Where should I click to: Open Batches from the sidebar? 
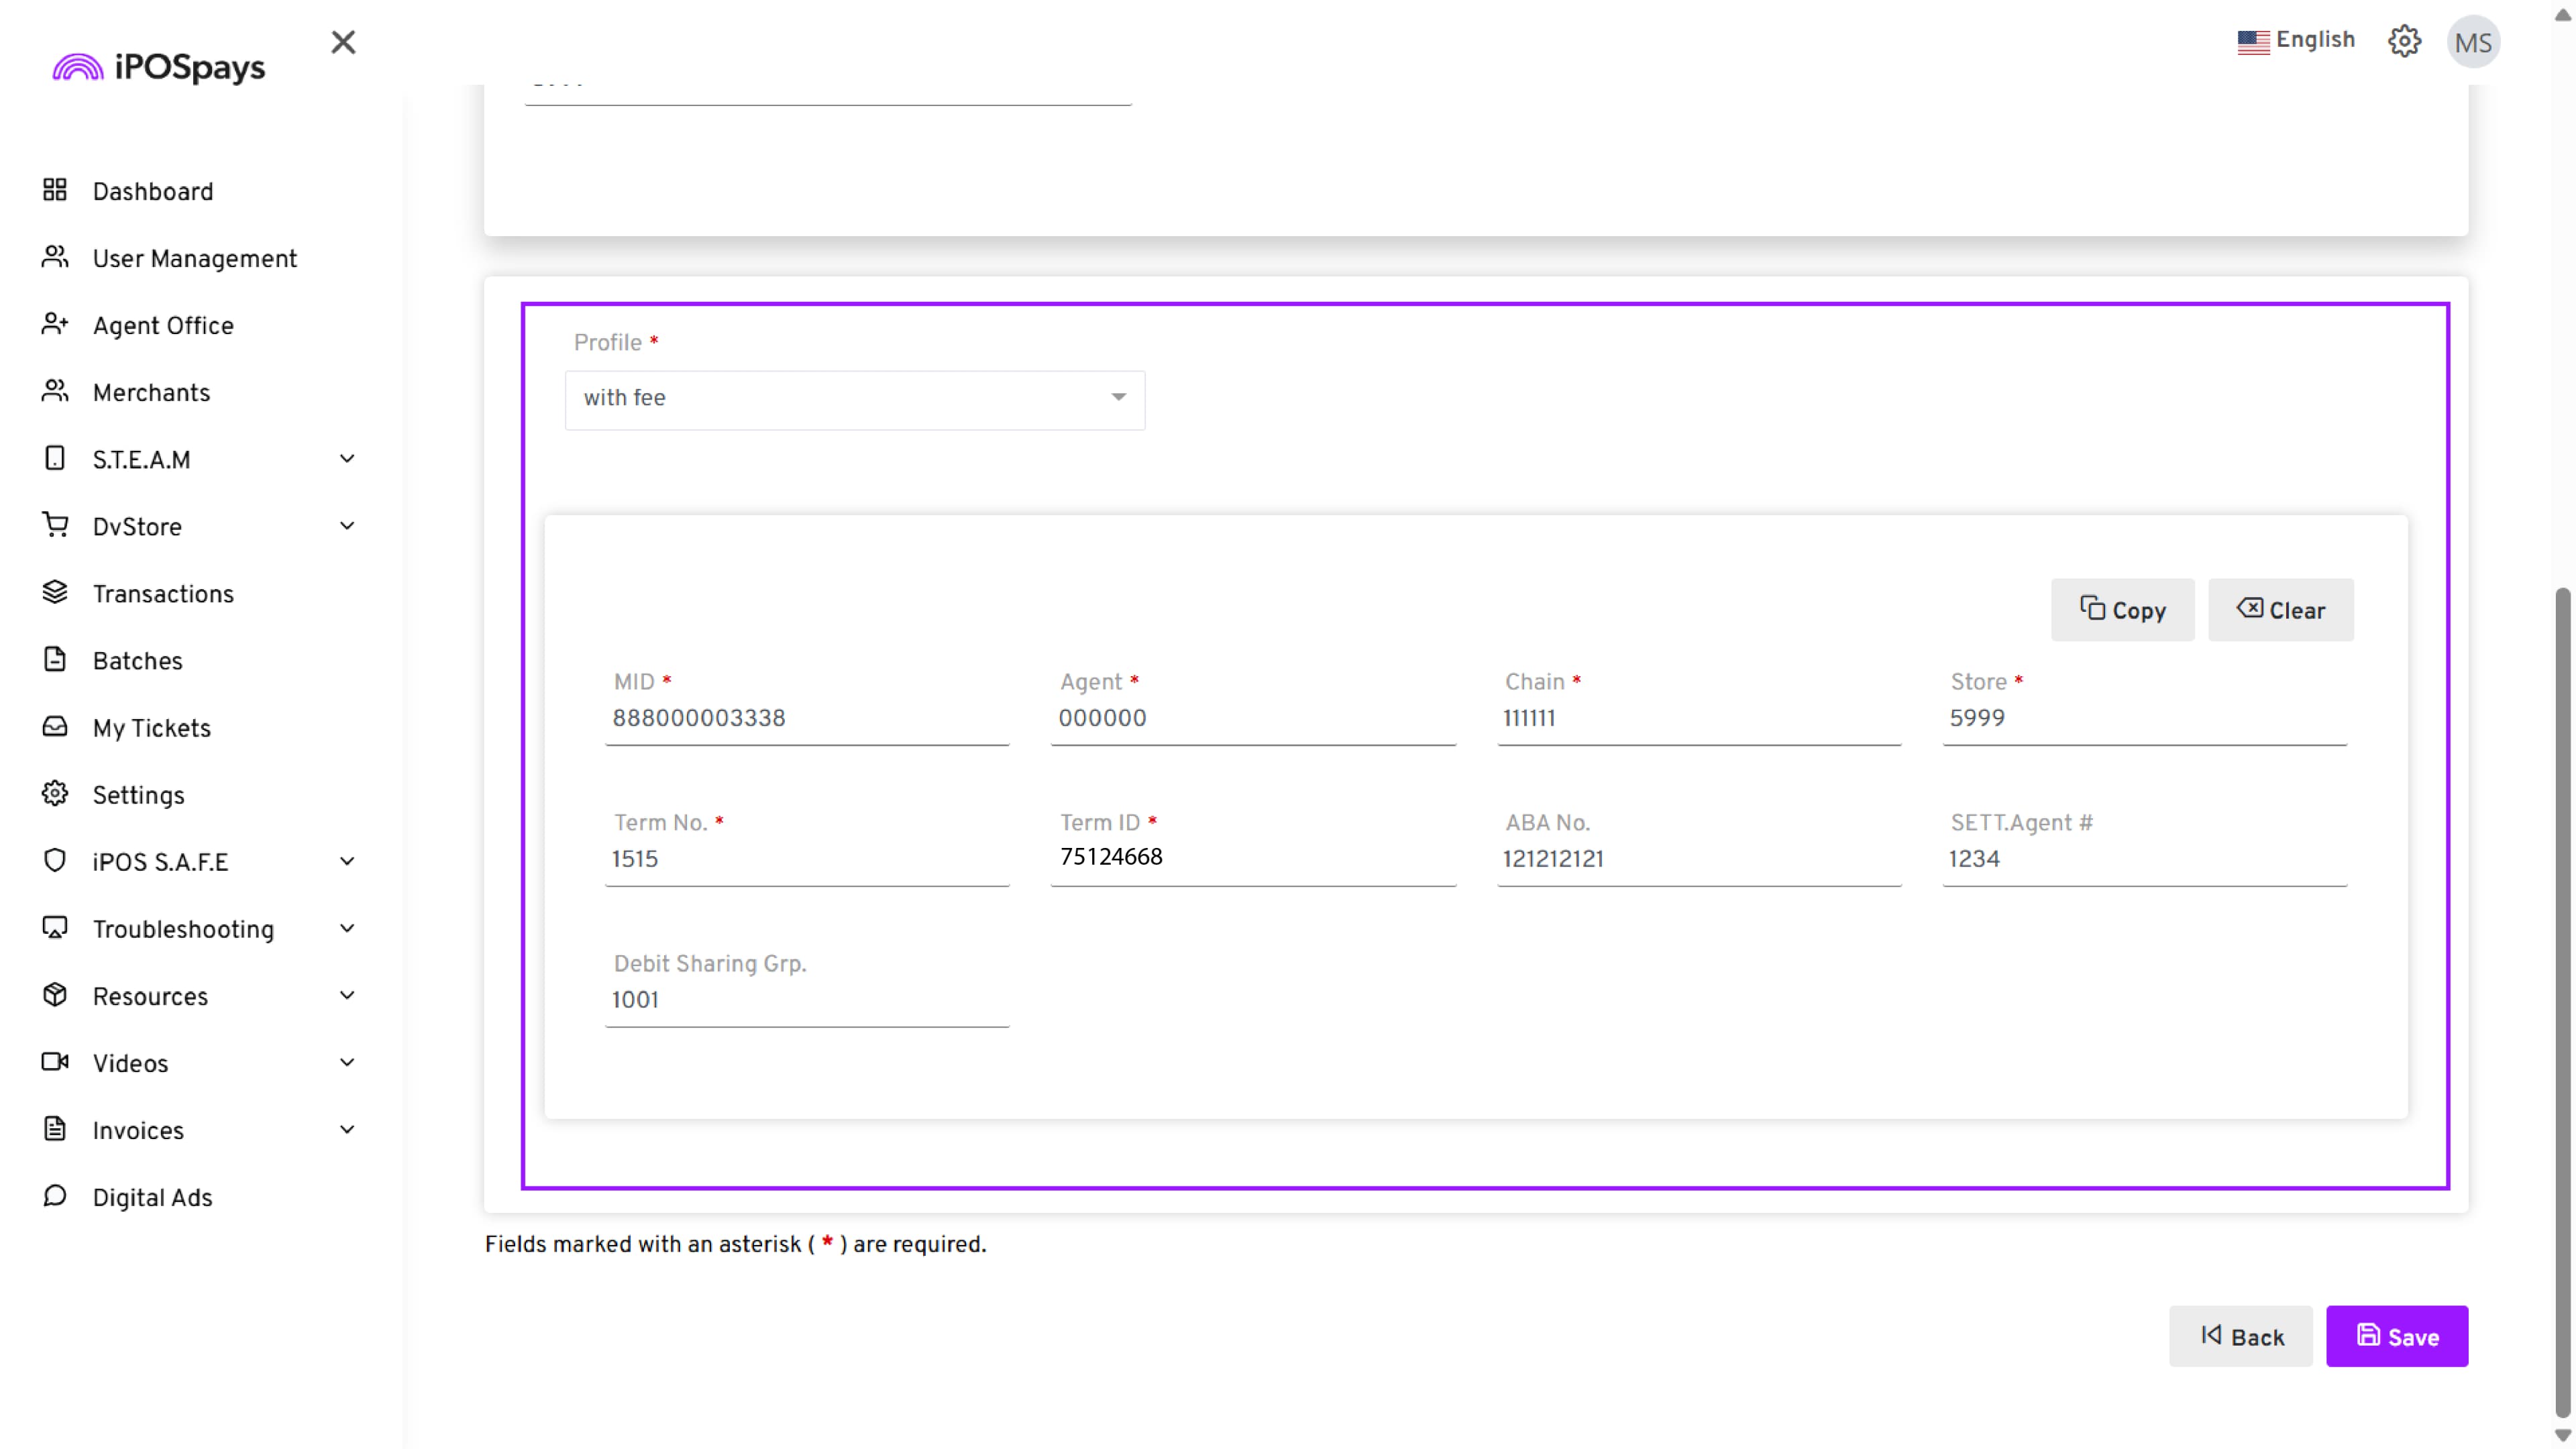point(137,660)
